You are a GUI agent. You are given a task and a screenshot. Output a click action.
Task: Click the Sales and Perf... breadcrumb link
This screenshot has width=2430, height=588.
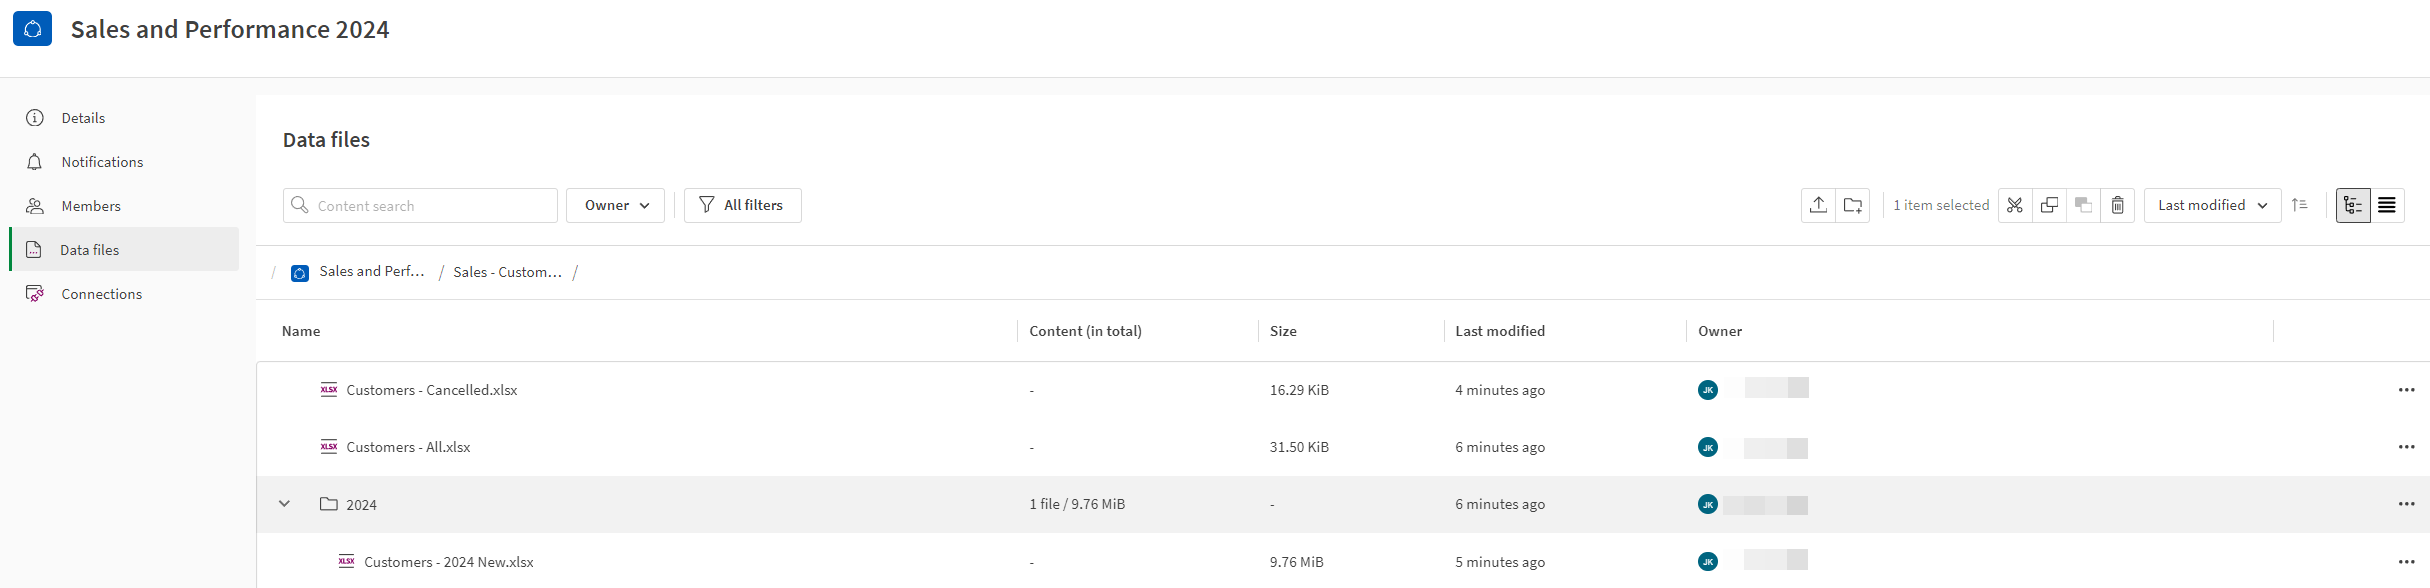point(371,272)
